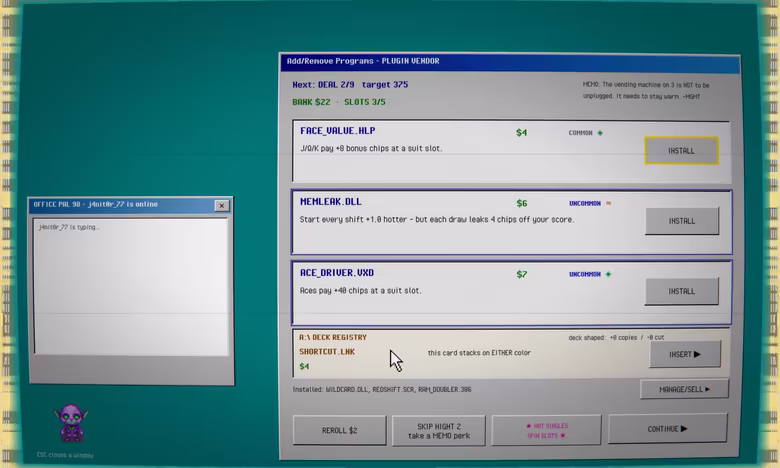Click the SHORTCUT.LNK card name
This screenshot has height=468, width=780.
pos(327,352)
